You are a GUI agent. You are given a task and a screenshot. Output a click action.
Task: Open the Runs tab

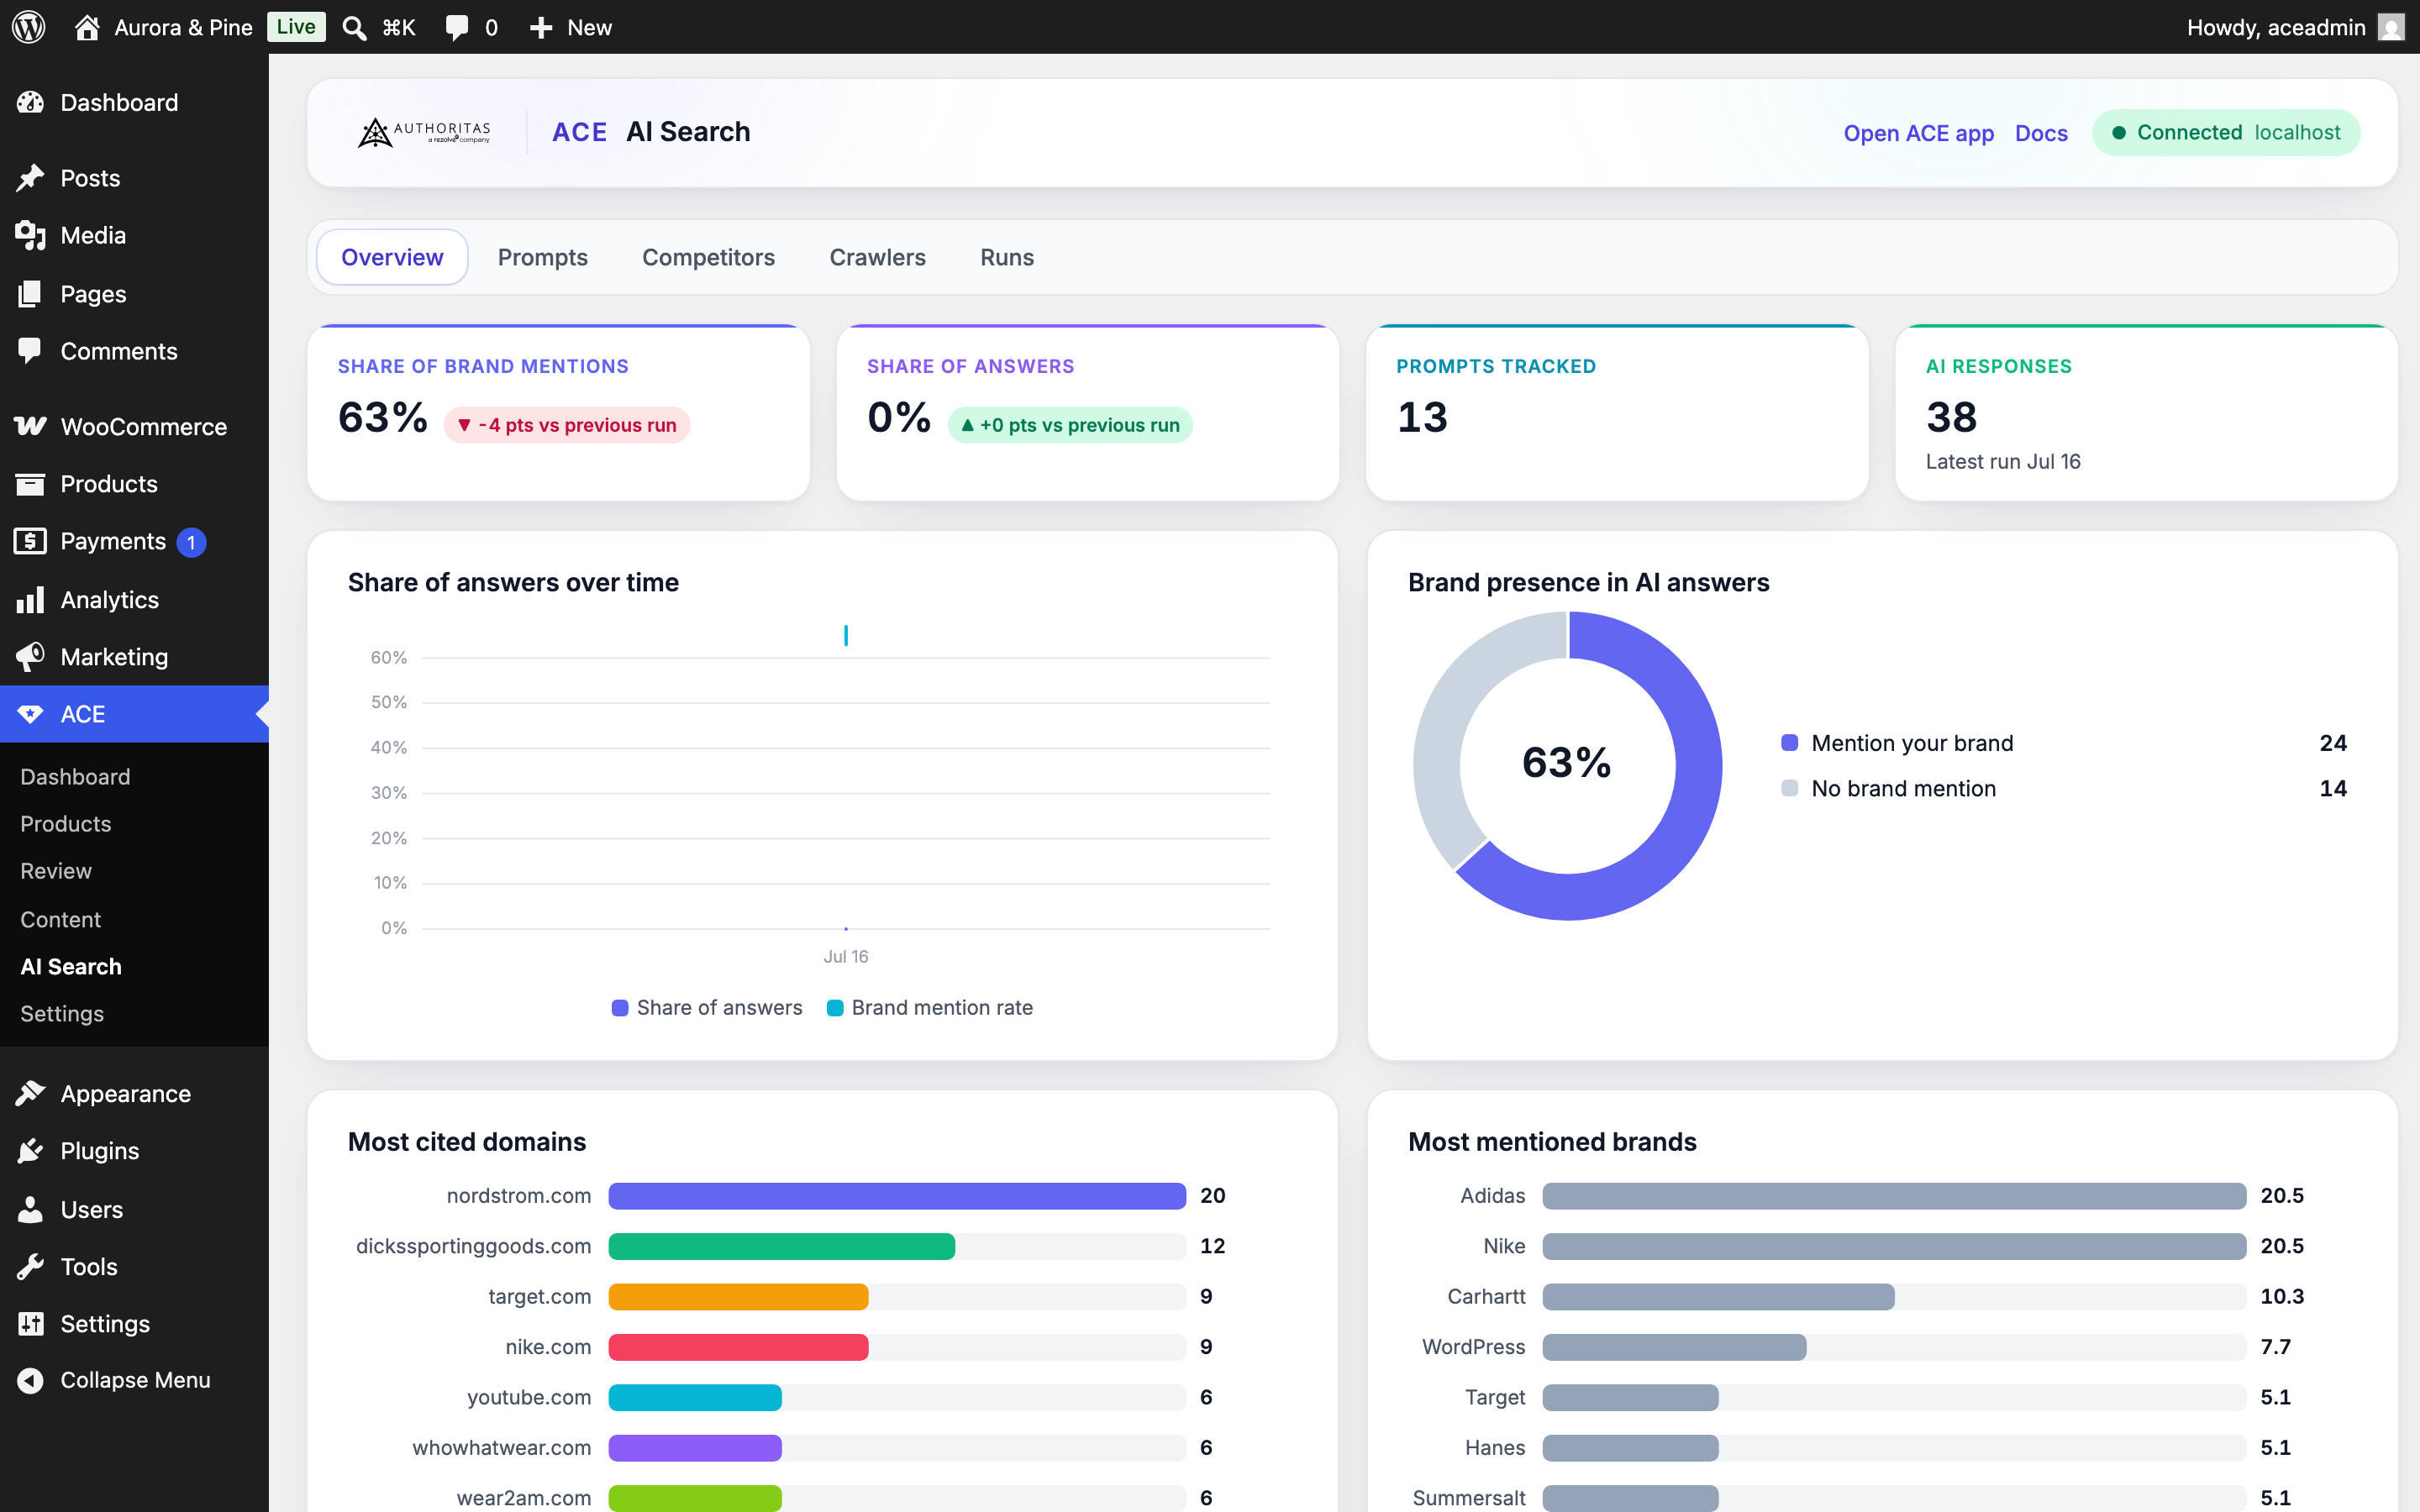(1007, 257)
